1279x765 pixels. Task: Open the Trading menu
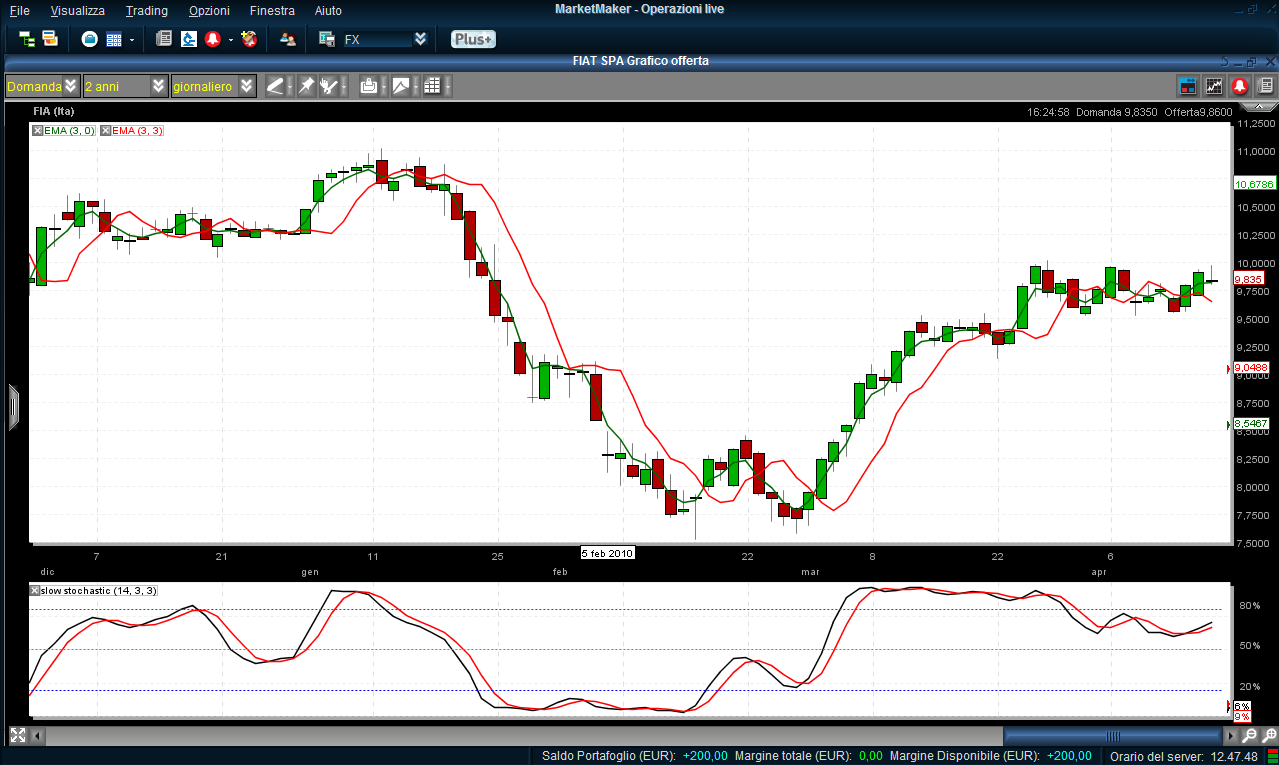(x=146, y=10)
